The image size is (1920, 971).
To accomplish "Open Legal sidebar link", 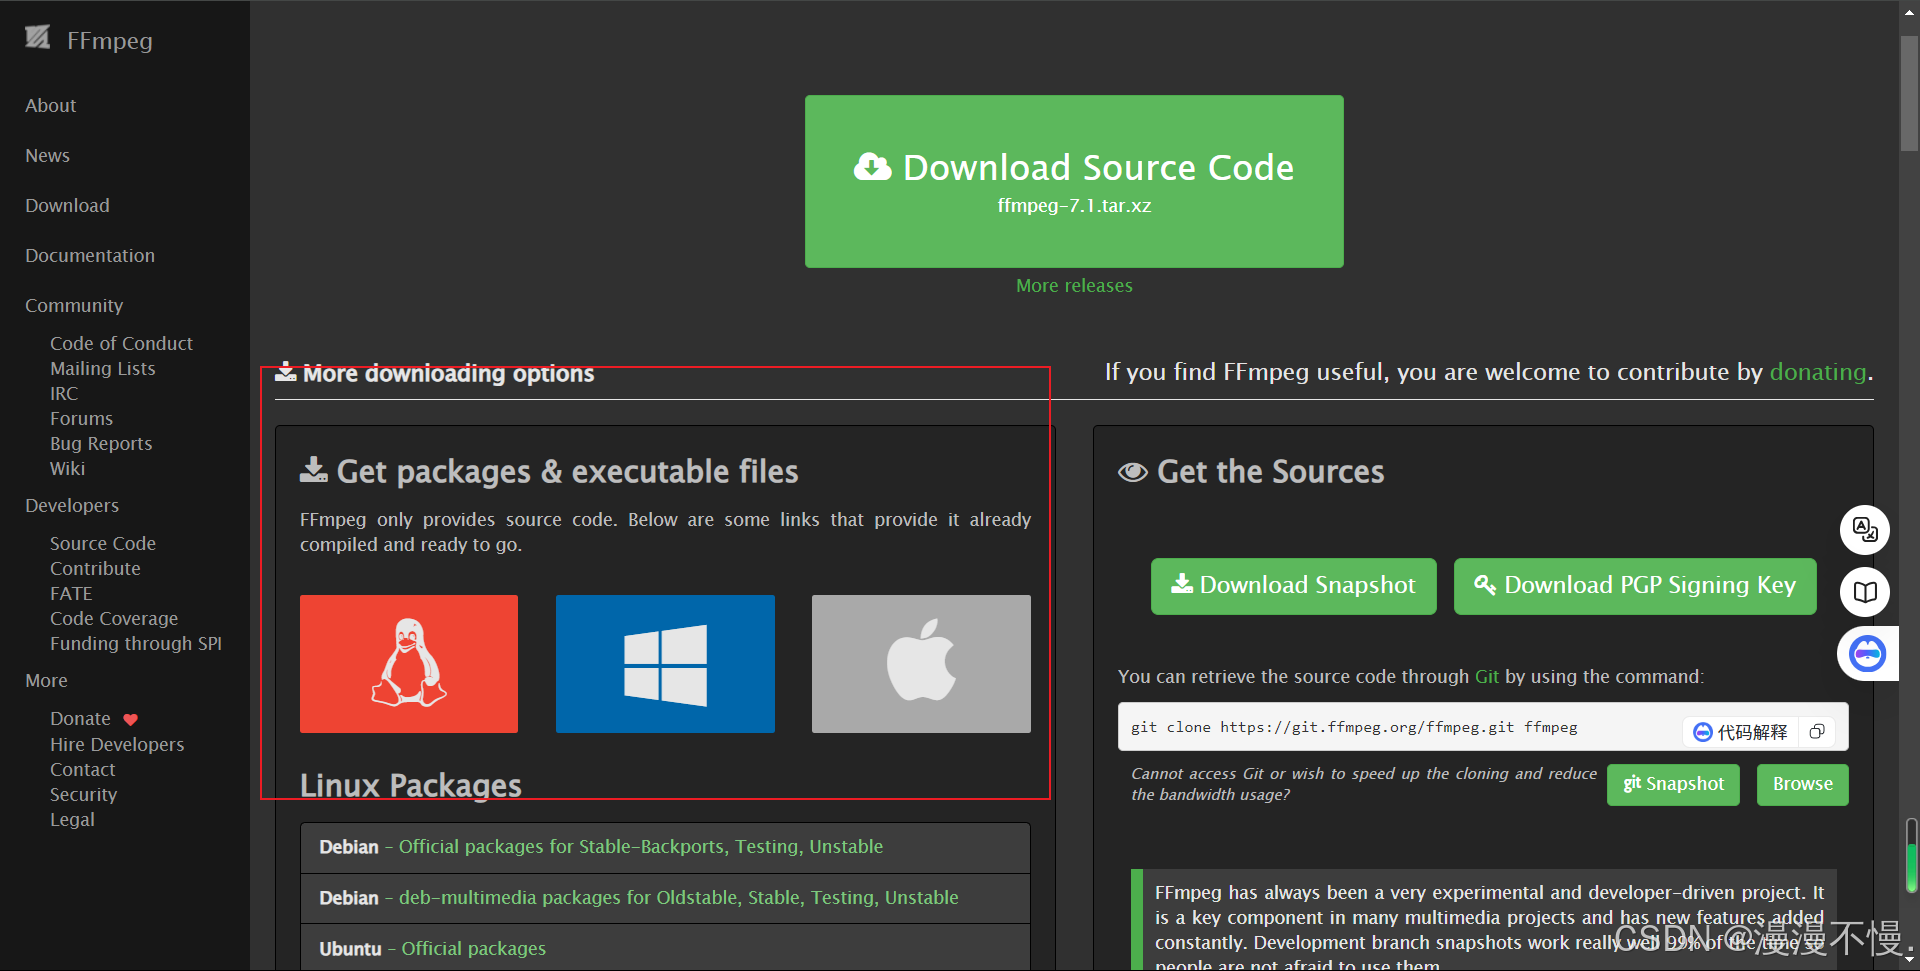I will 72,819.
